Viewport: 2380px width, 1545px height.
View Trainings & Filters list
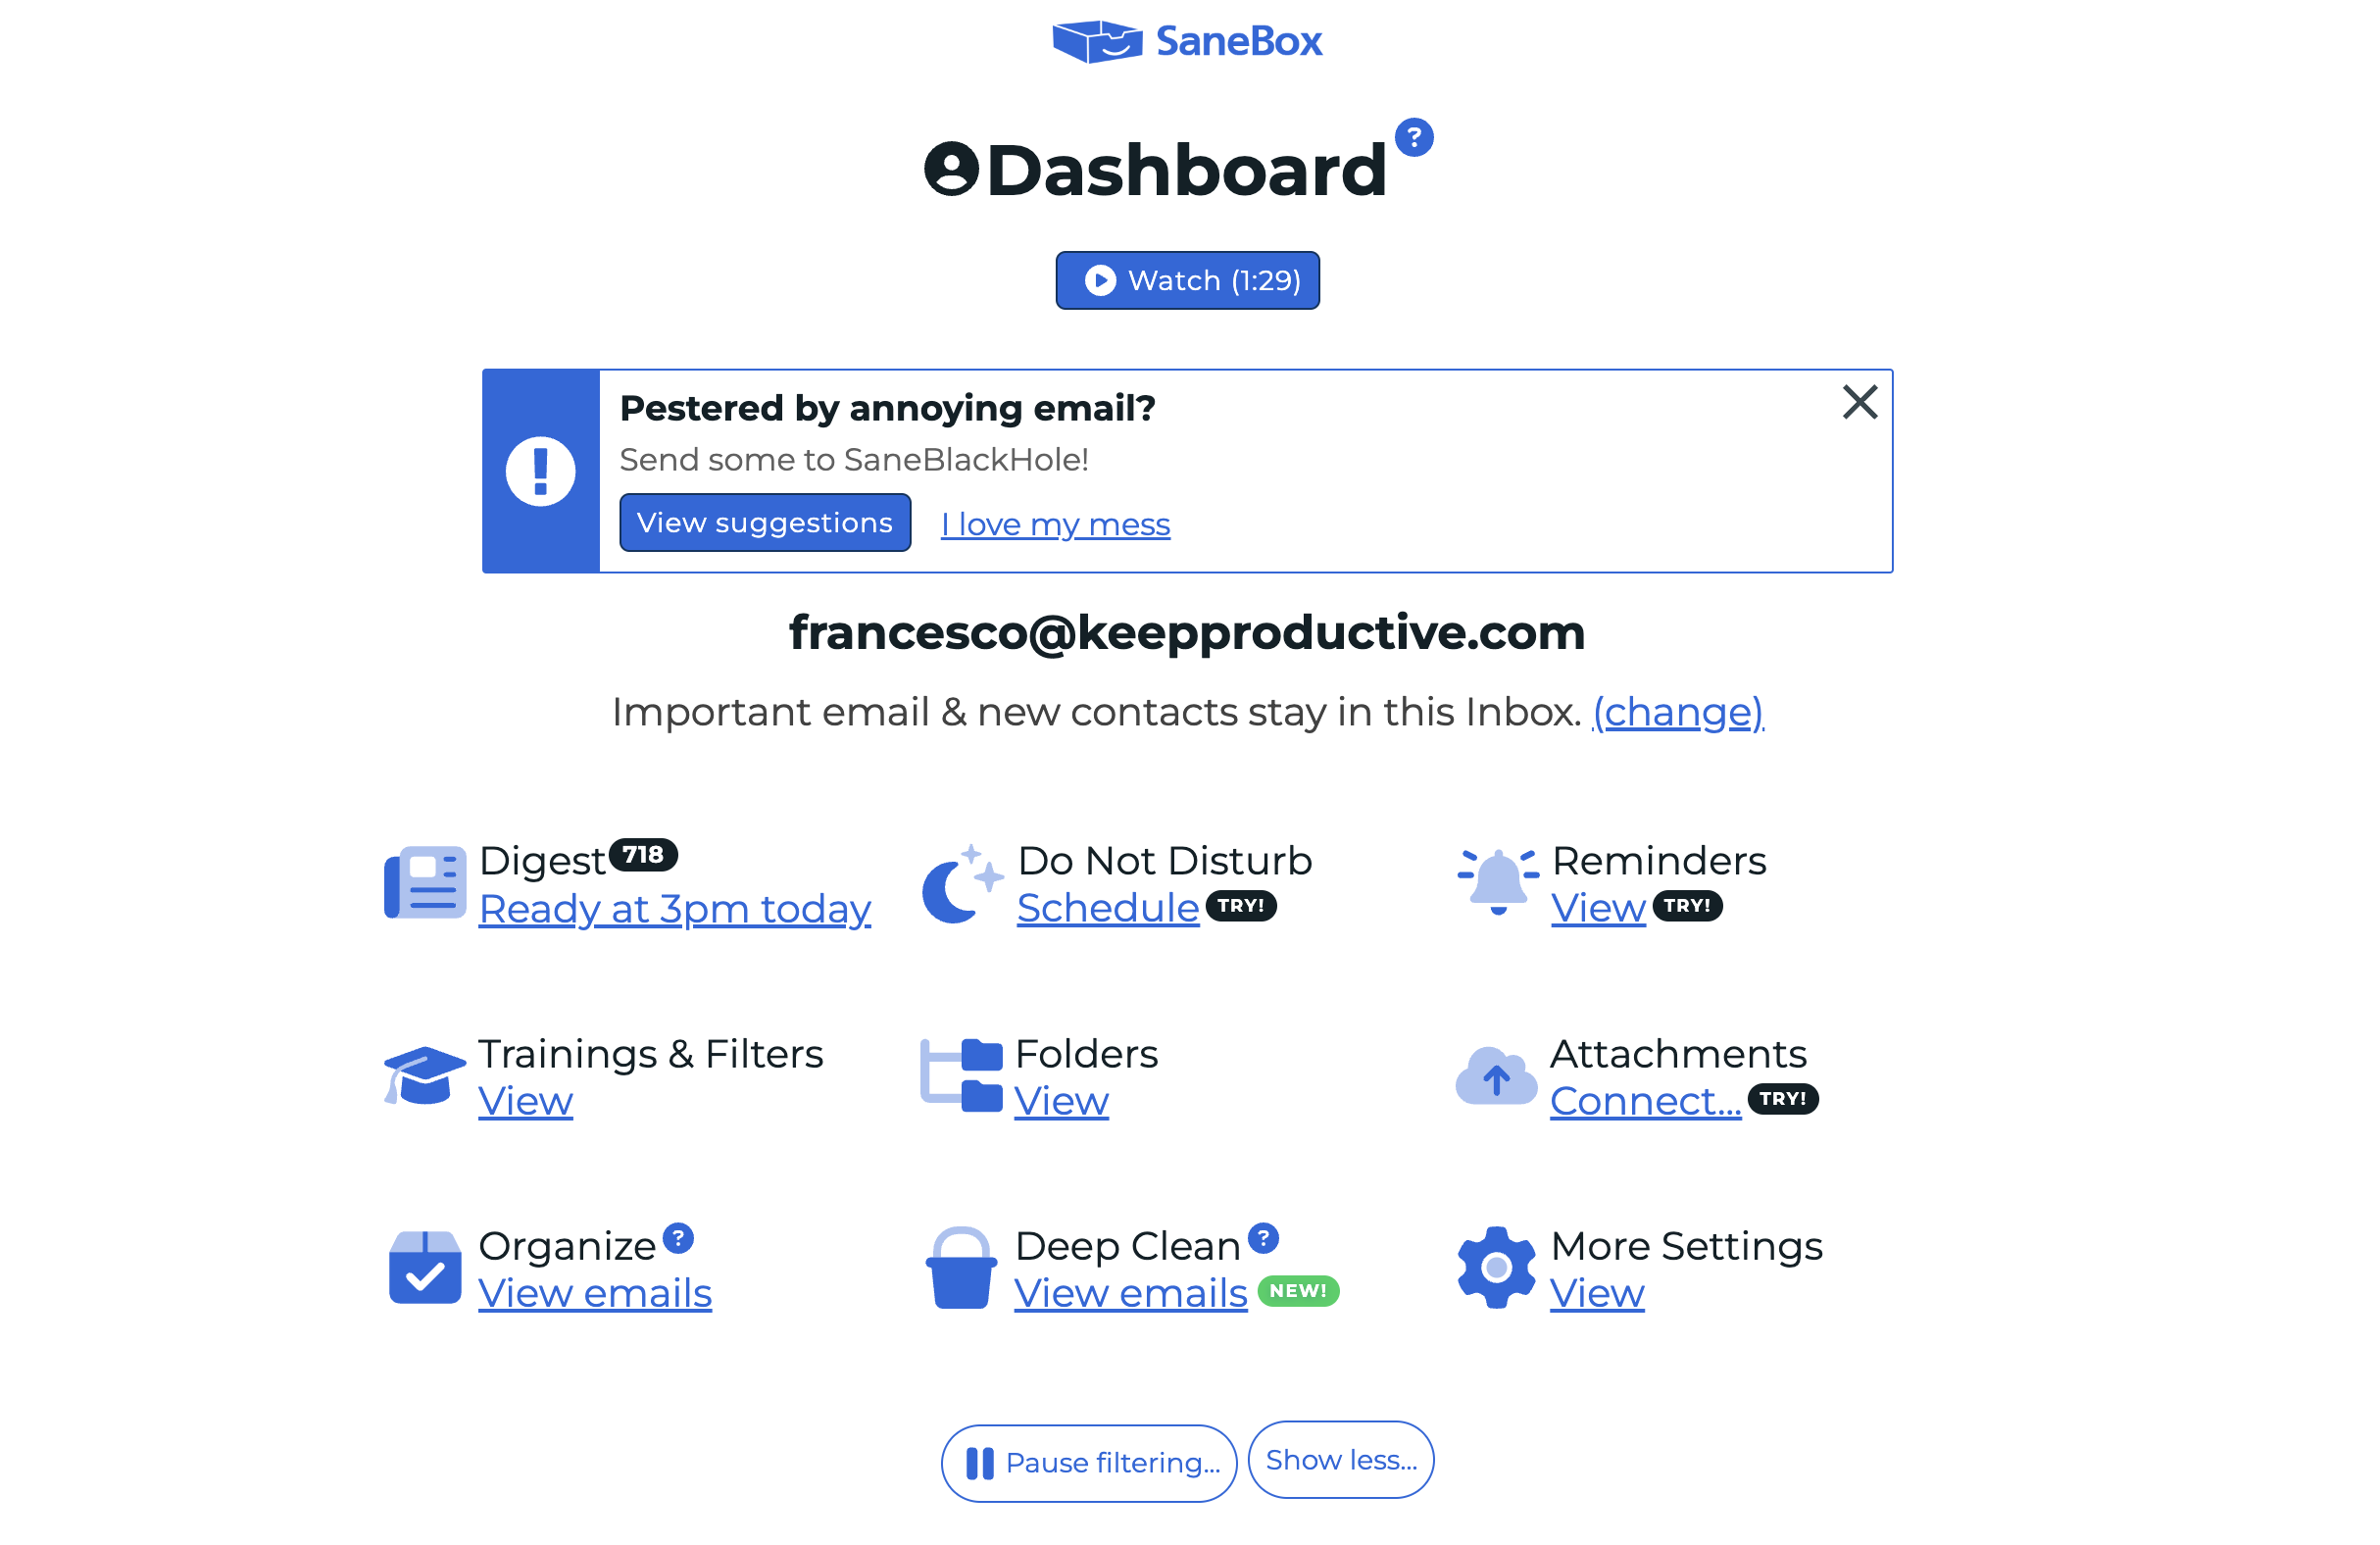529,1099
